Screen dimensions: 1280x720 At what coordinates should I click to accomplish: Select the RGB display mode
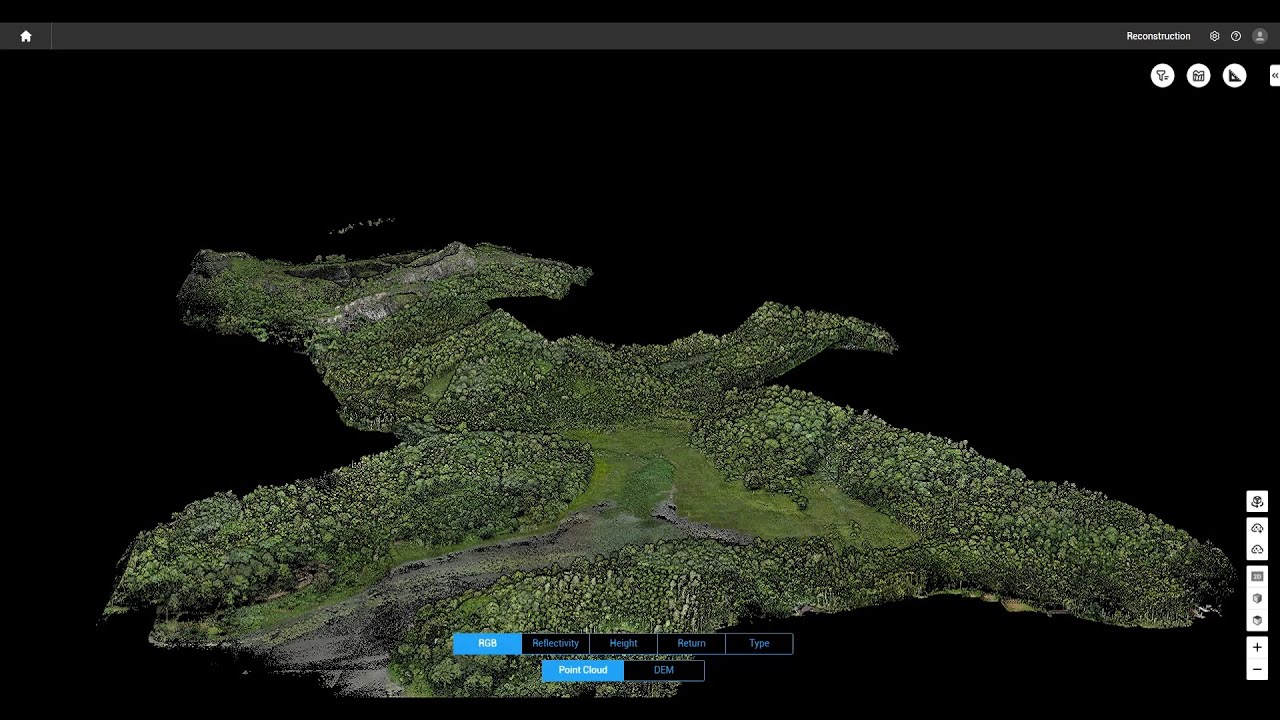(x=487, y=644)
